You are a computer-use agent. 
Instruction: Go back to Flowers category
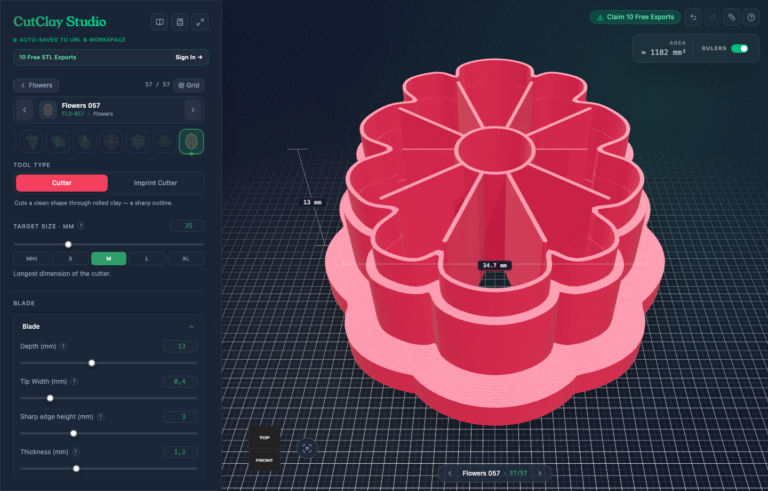point(36,85)
